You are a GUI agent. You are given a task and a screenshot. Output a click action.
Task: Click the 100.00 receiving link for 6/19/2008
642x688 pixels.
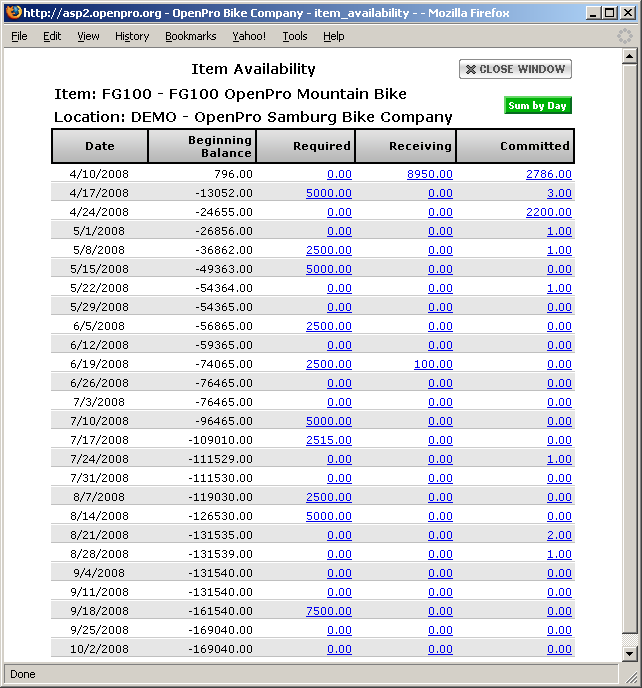click(433, 364)
